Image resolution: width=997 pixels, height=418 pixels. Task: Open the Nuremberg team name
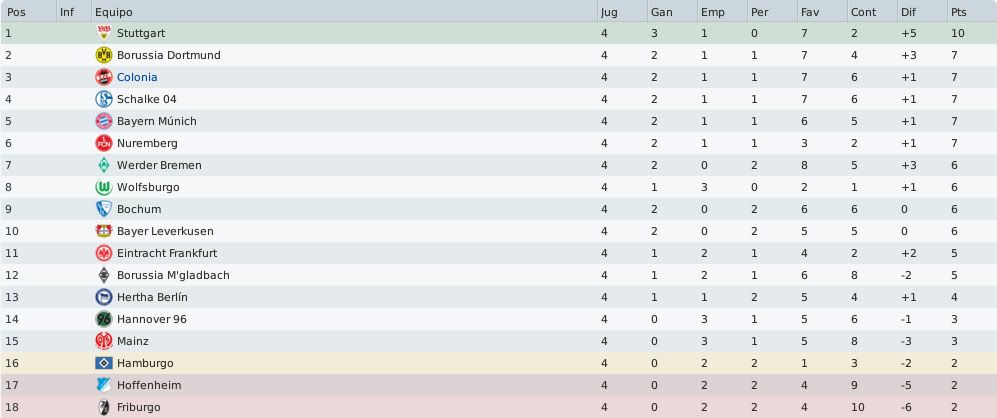tap(147, 143)
